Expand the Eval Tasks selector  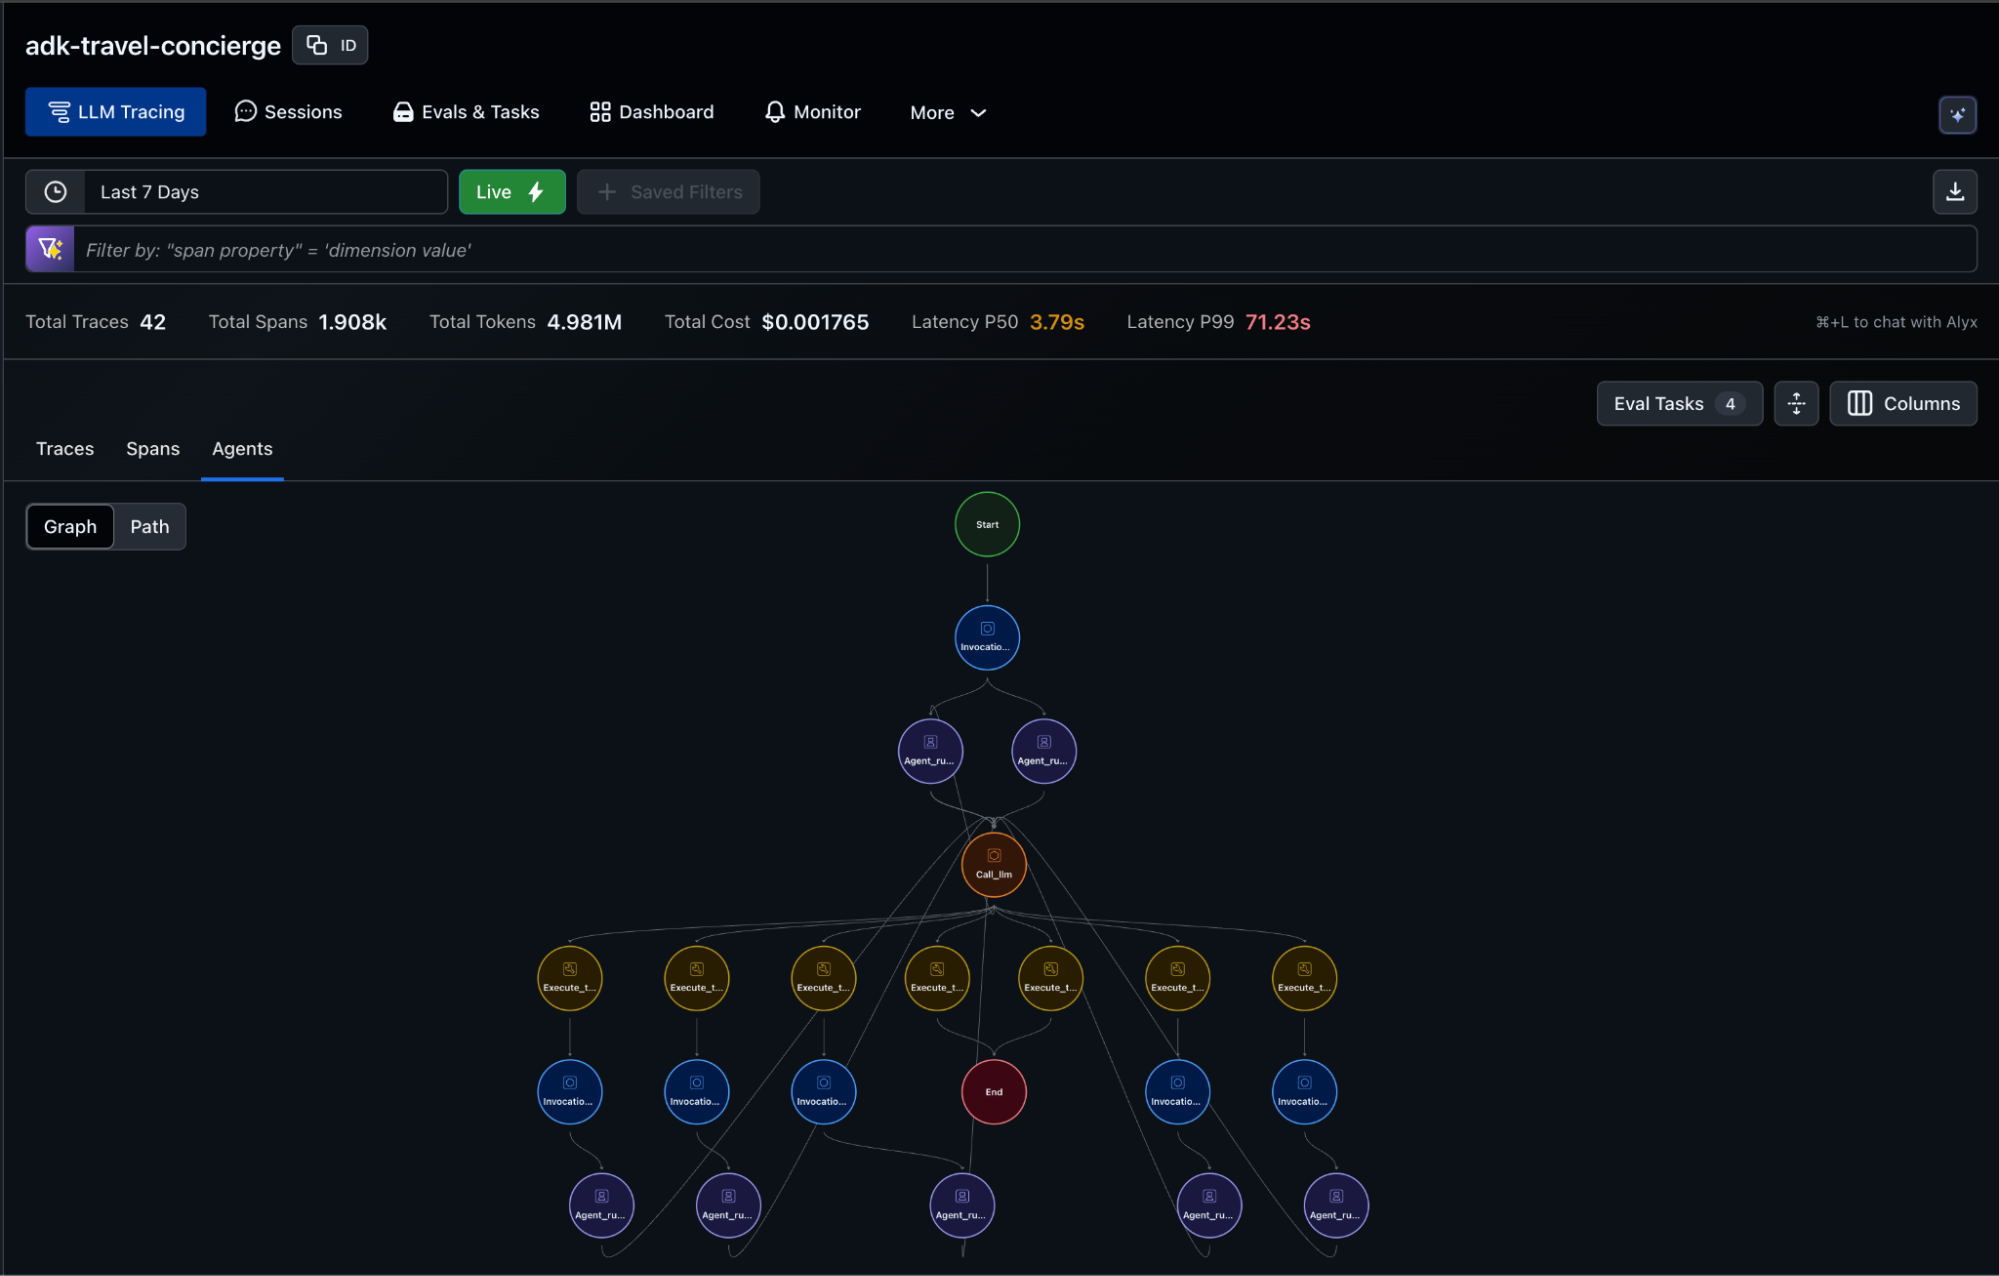tap(1679, 403)
